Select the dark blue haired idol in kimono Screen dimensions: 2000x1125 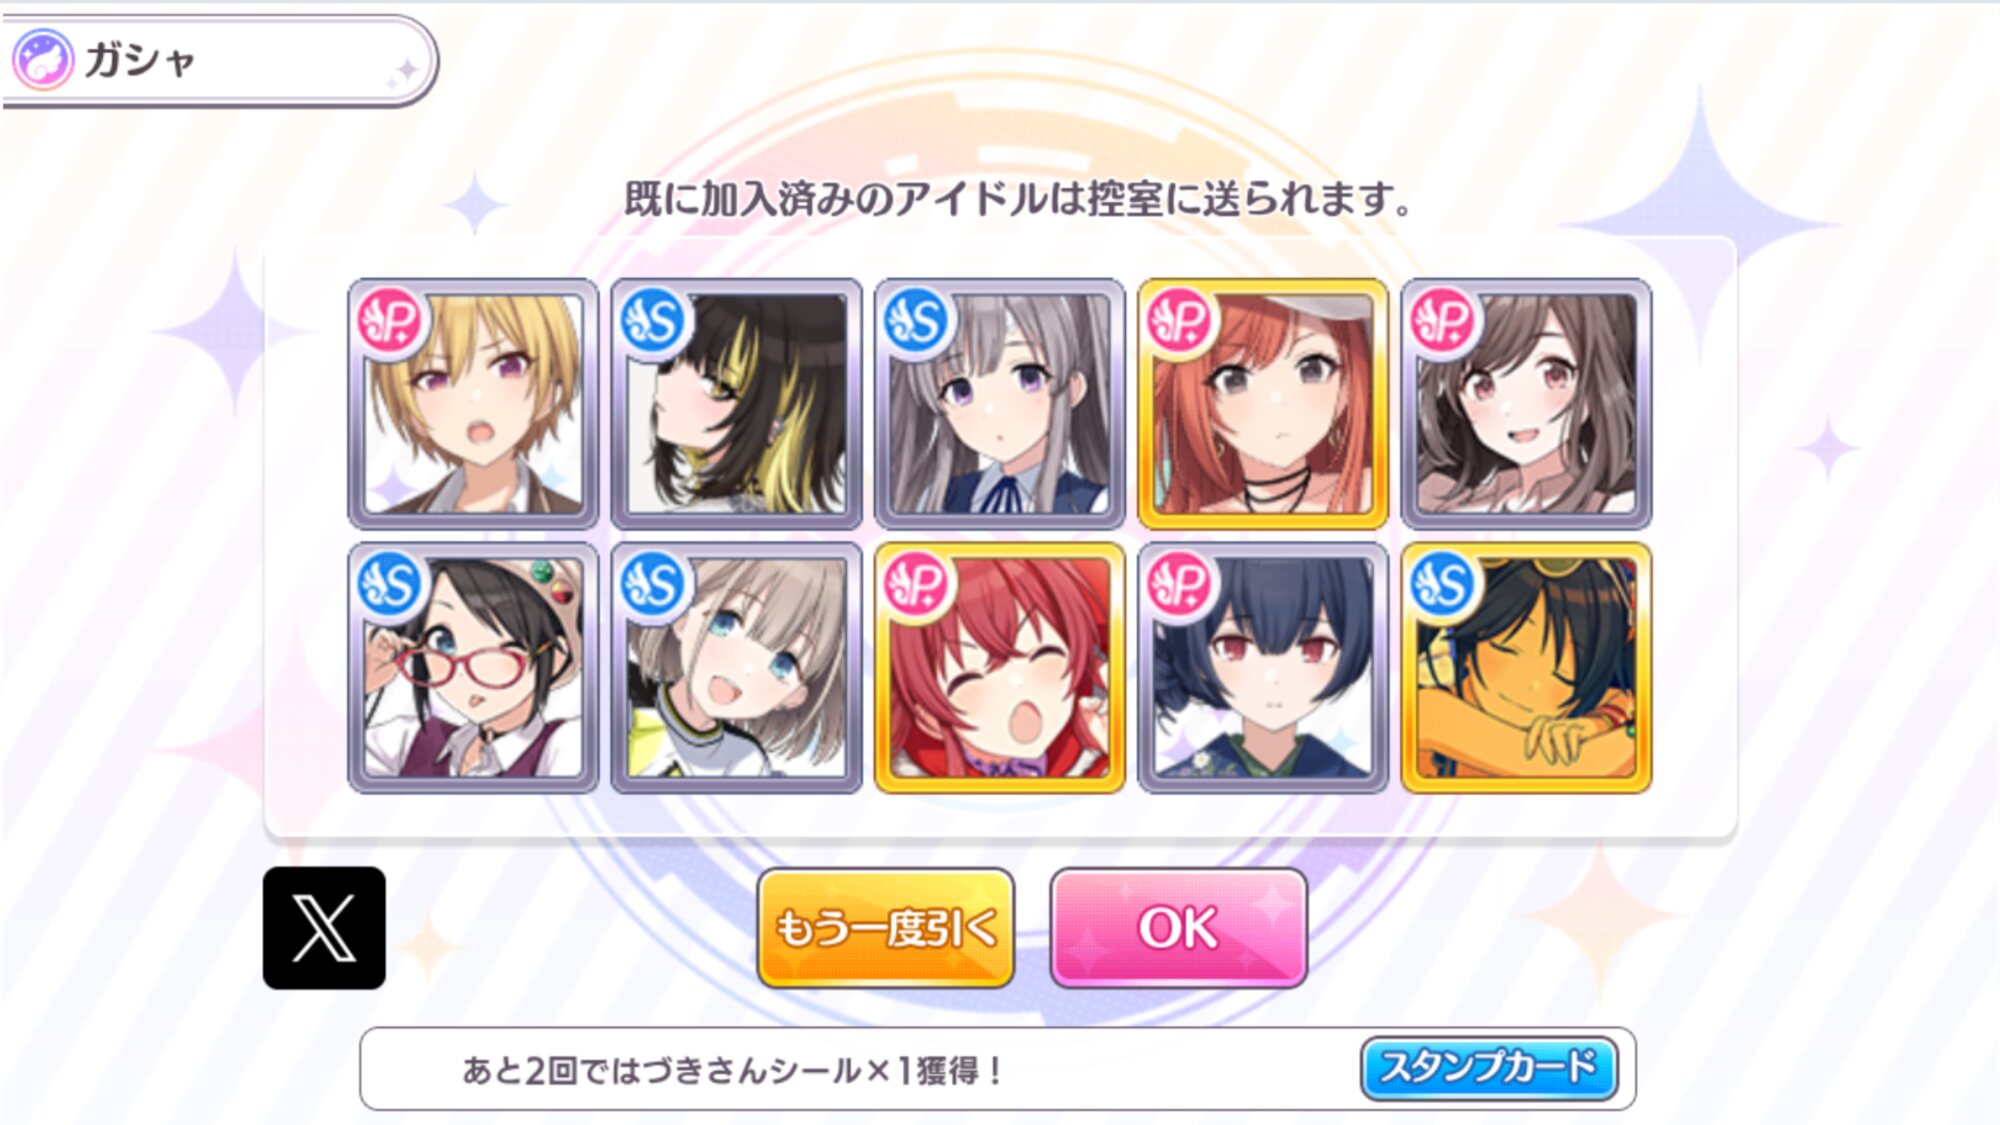click(1263, 668)
